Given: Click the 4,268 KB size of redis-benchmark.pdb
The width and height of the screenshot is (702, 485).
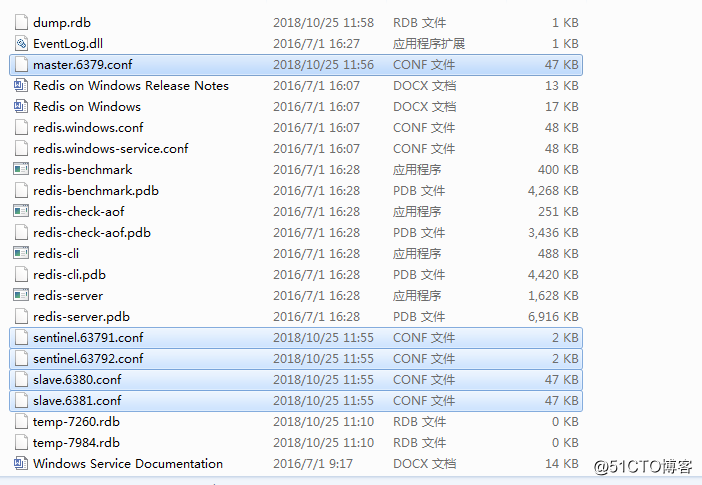Looking at the screenshot, I should [x=553, y=191].
